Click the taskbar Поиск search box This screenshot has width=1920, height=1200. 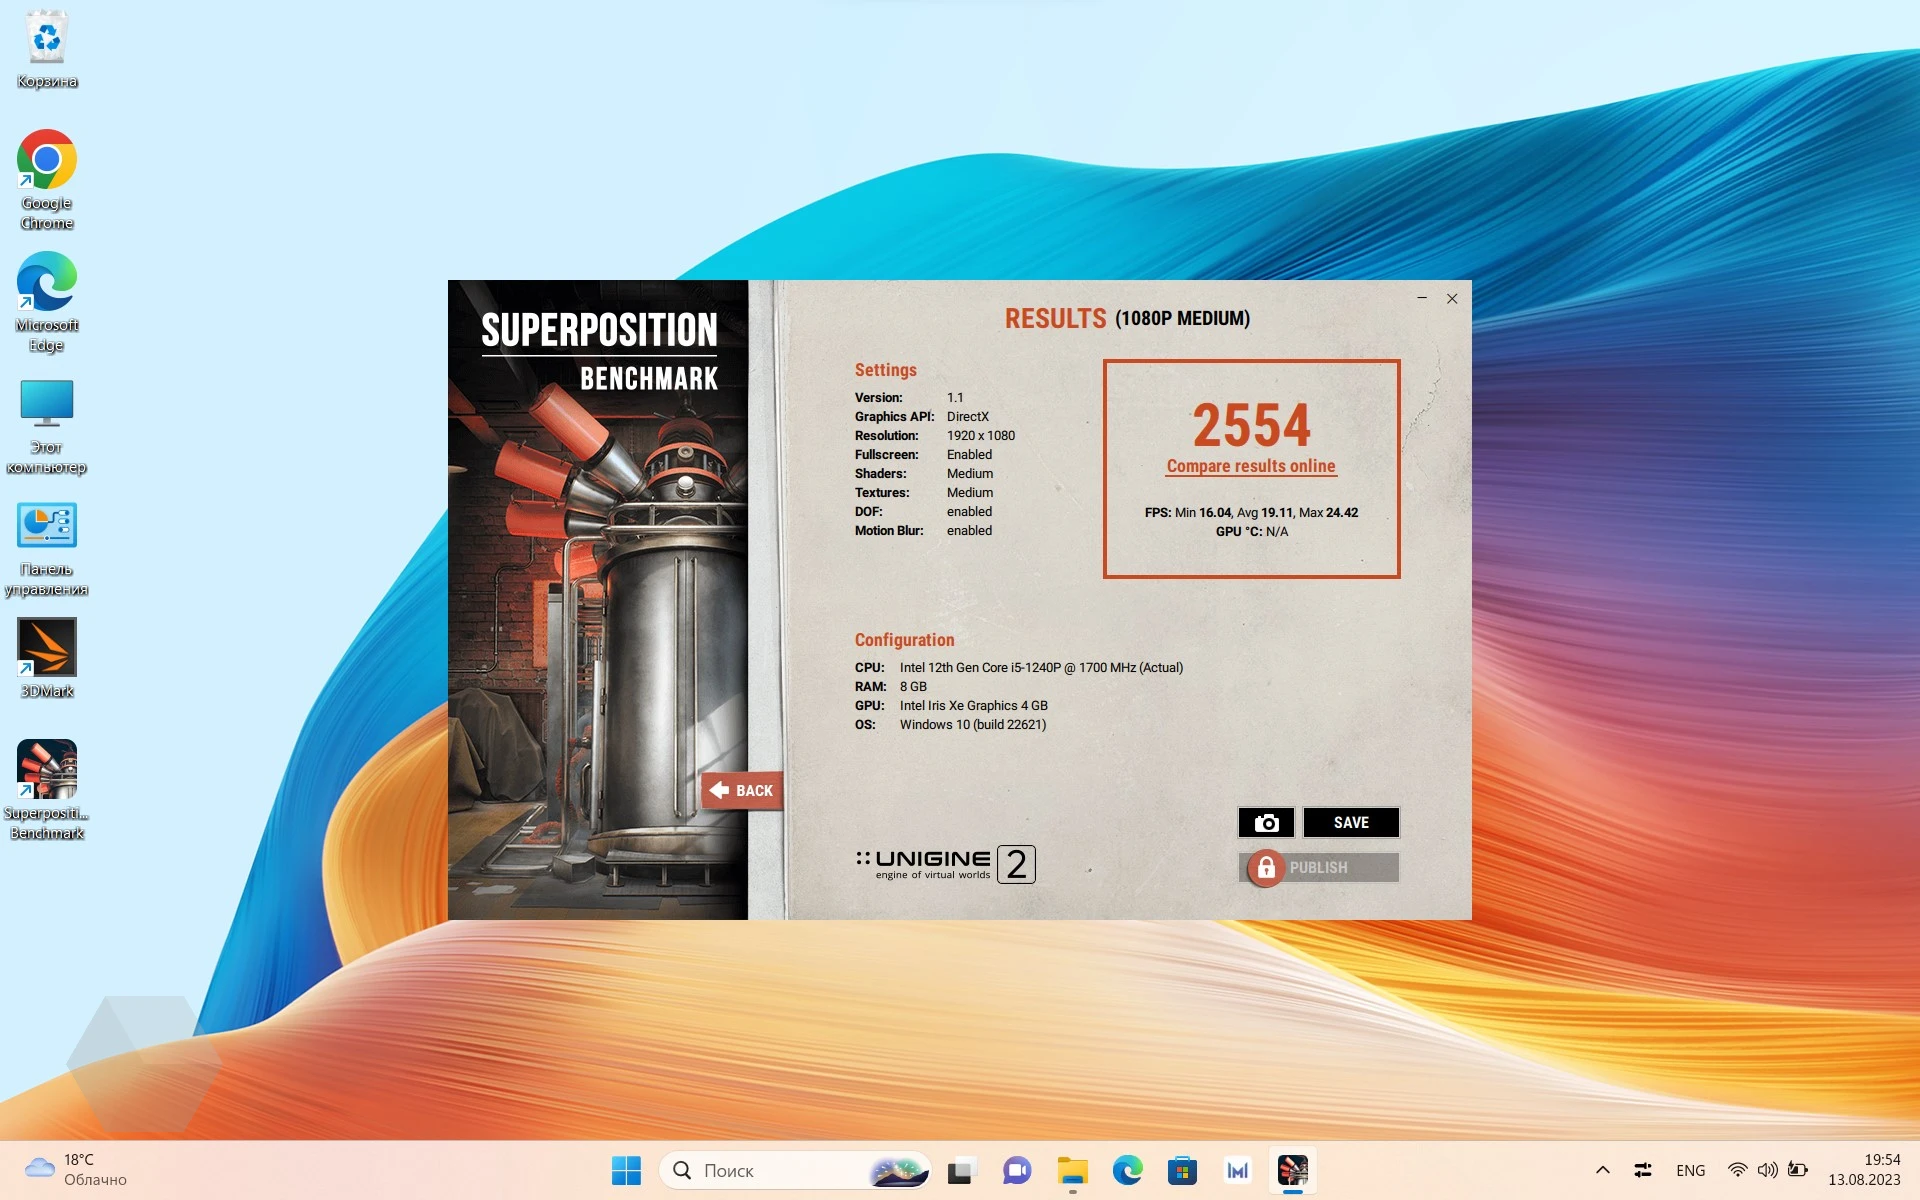[x=795, y=1170]
